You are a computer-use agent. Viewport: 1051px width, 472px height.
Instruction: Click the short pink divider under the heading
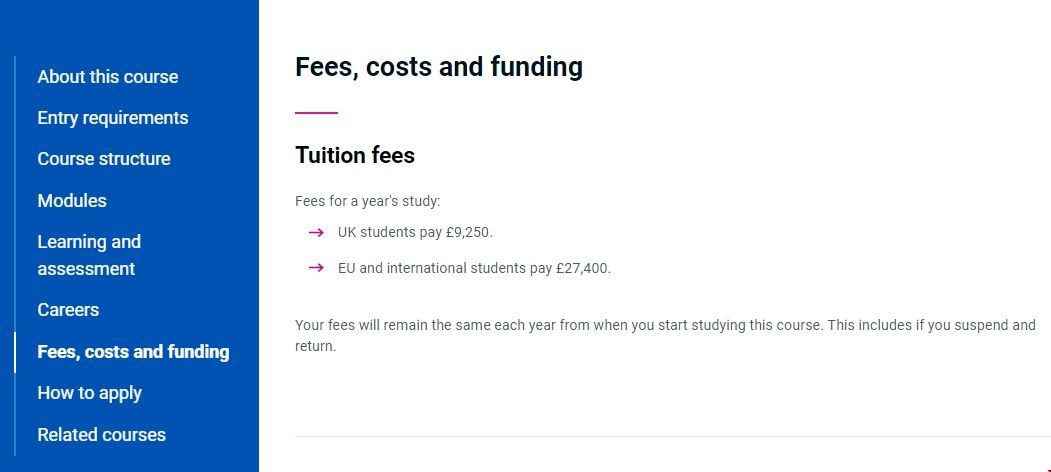pos(316,113)
